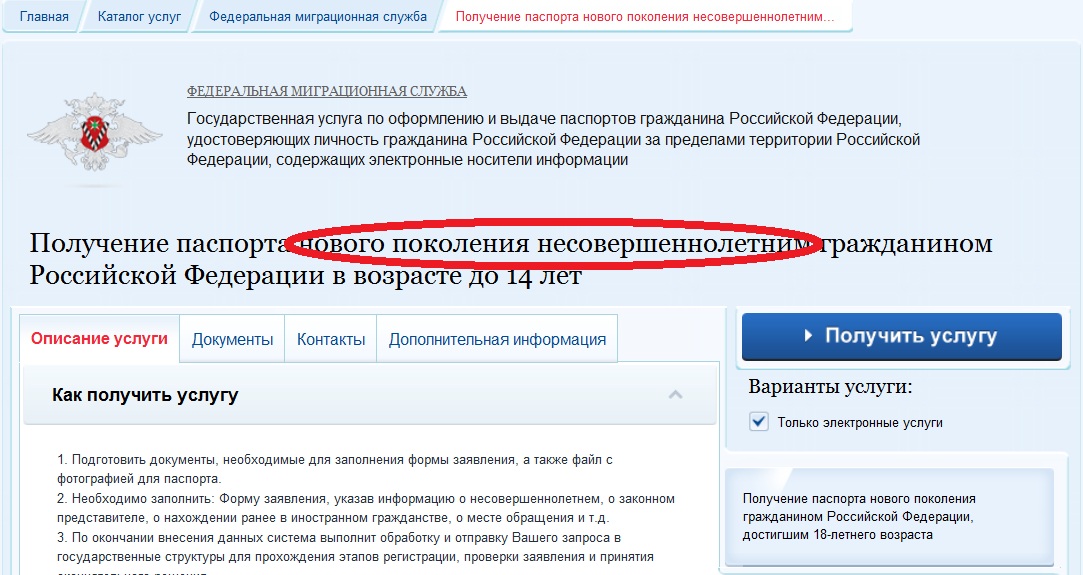The height and width of the screenshot is (575, 1083).
Task: Open the Каталог услуг breadcrumb
Action: pyautogui.click(x=140, y=17)
